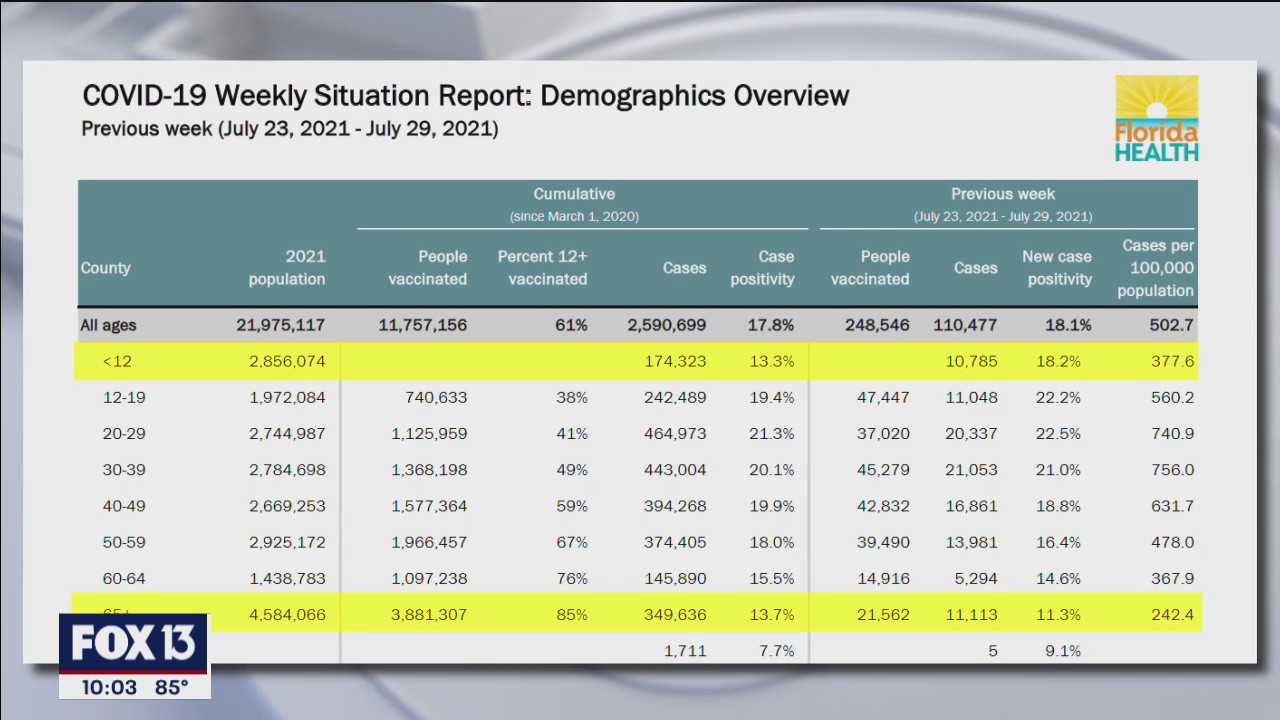Click the 'Cumulative' group header
This screenshot has width=1280, height=720.
point(574,194)
